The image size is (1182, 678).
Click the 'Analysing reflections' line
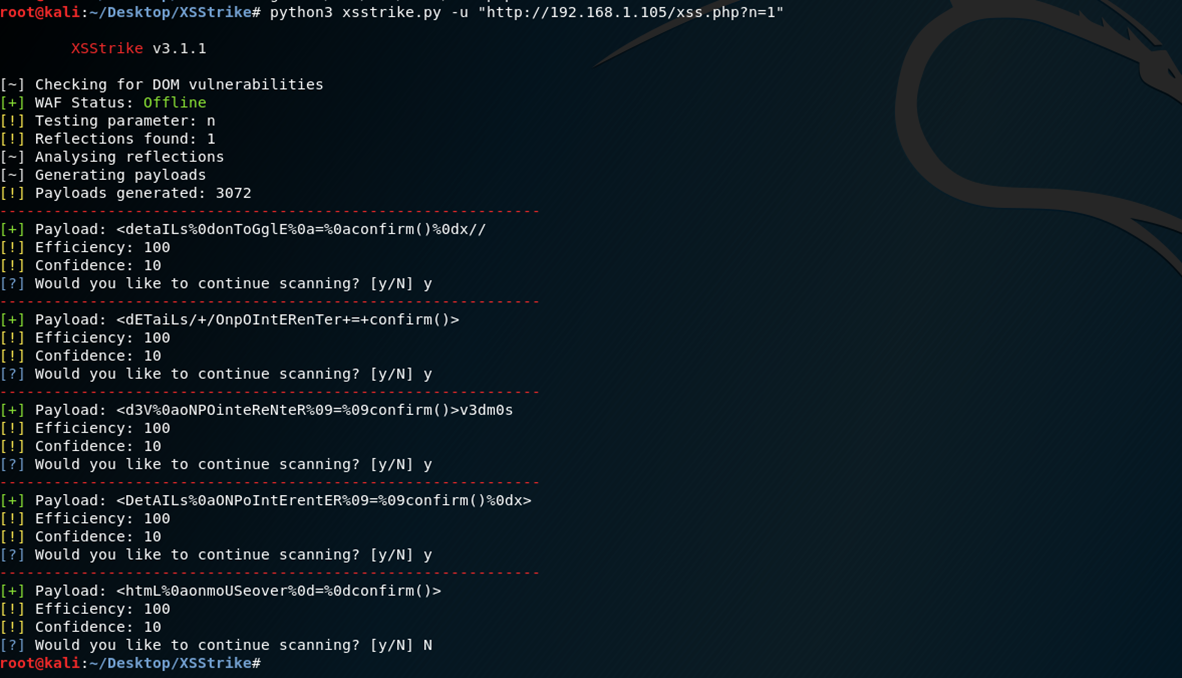[x=112, y=157]
